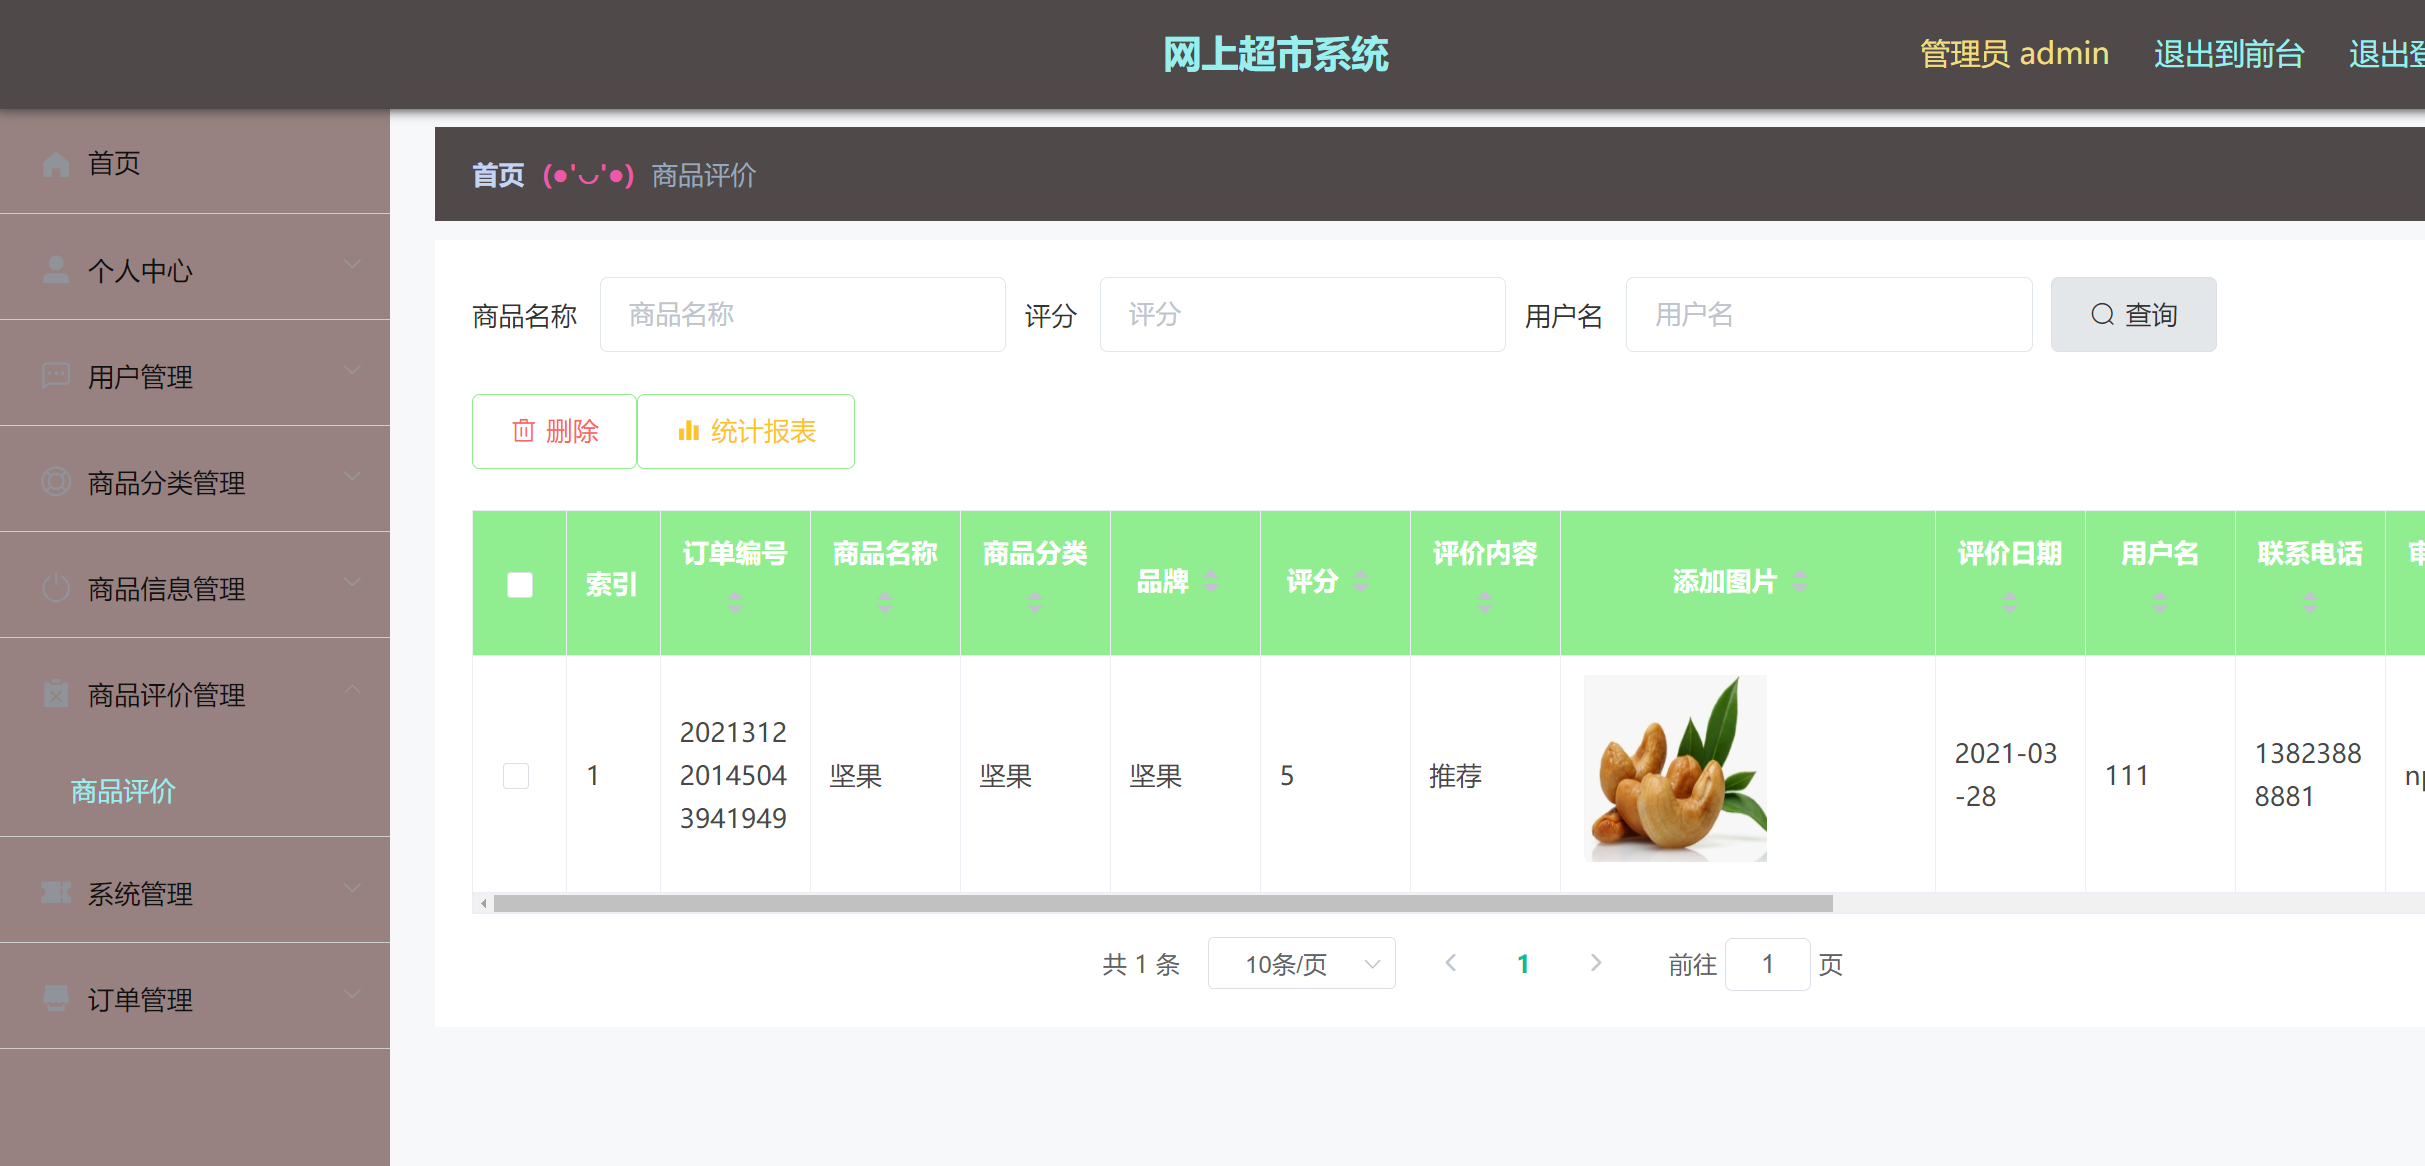Click the trash icon on 删除 button

pos(523,431)
